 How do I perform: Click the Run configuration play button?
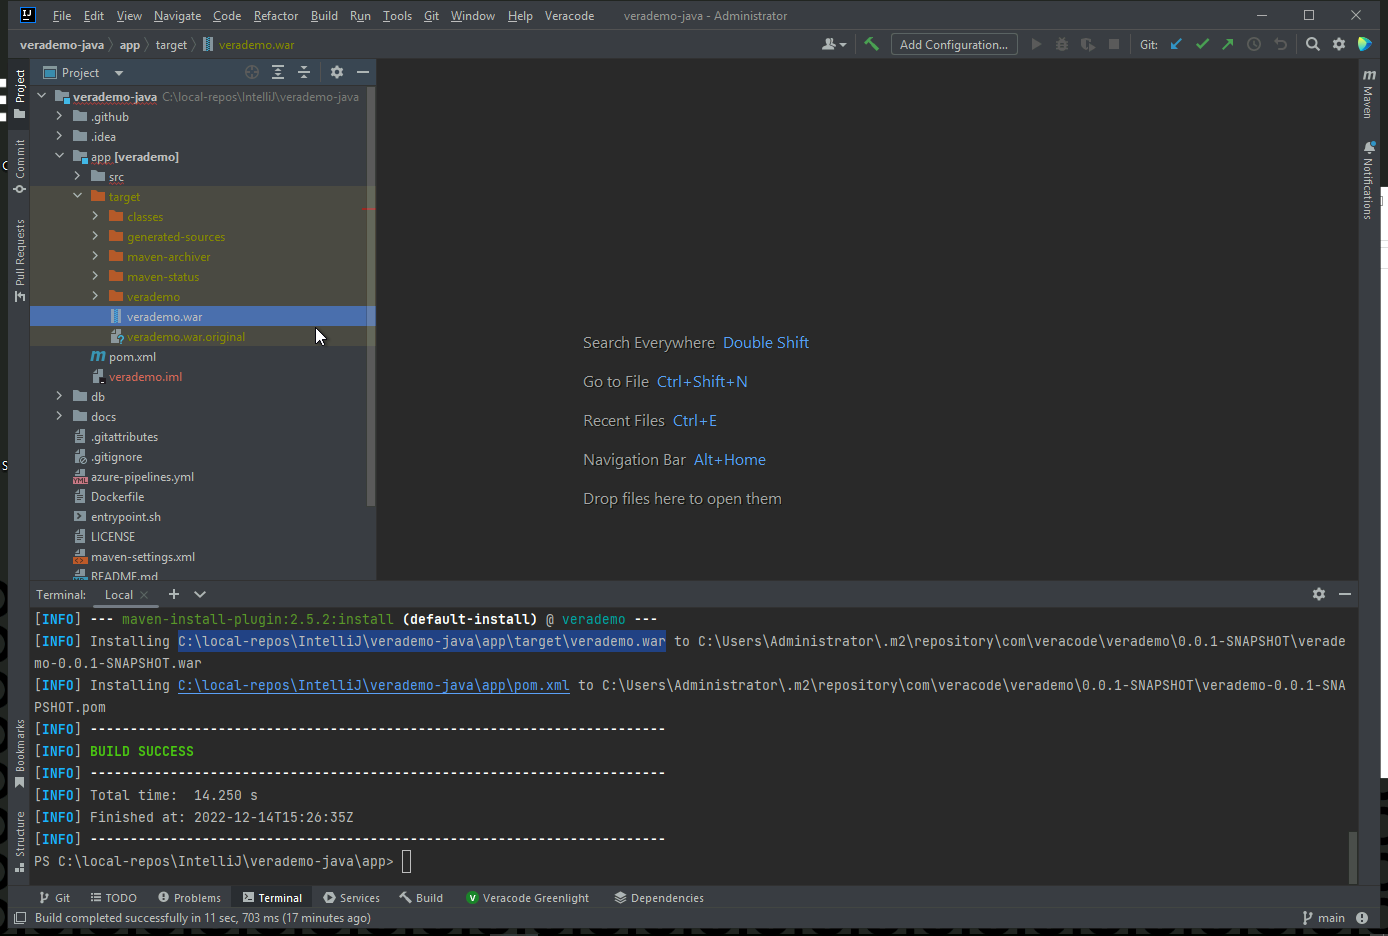(1036, 44)
